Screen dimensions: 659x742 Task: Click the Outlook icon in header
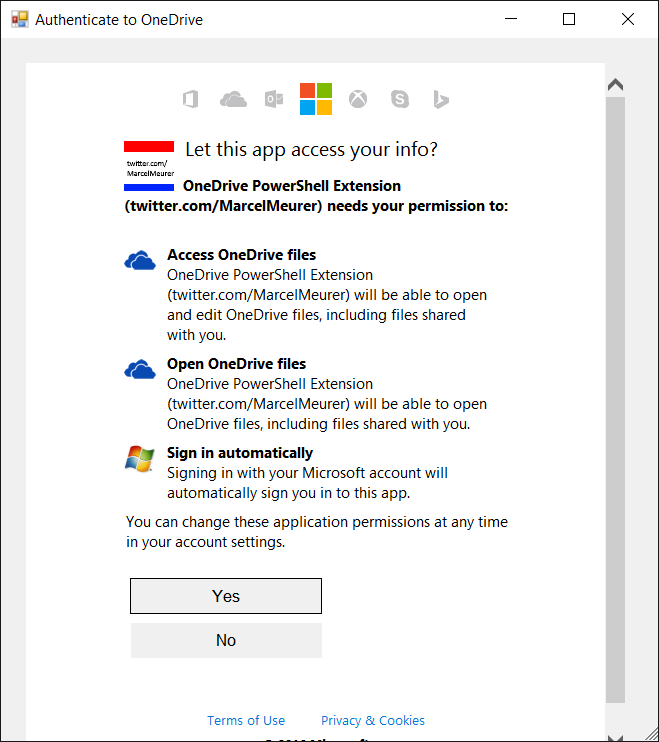(x=274, y=99)
